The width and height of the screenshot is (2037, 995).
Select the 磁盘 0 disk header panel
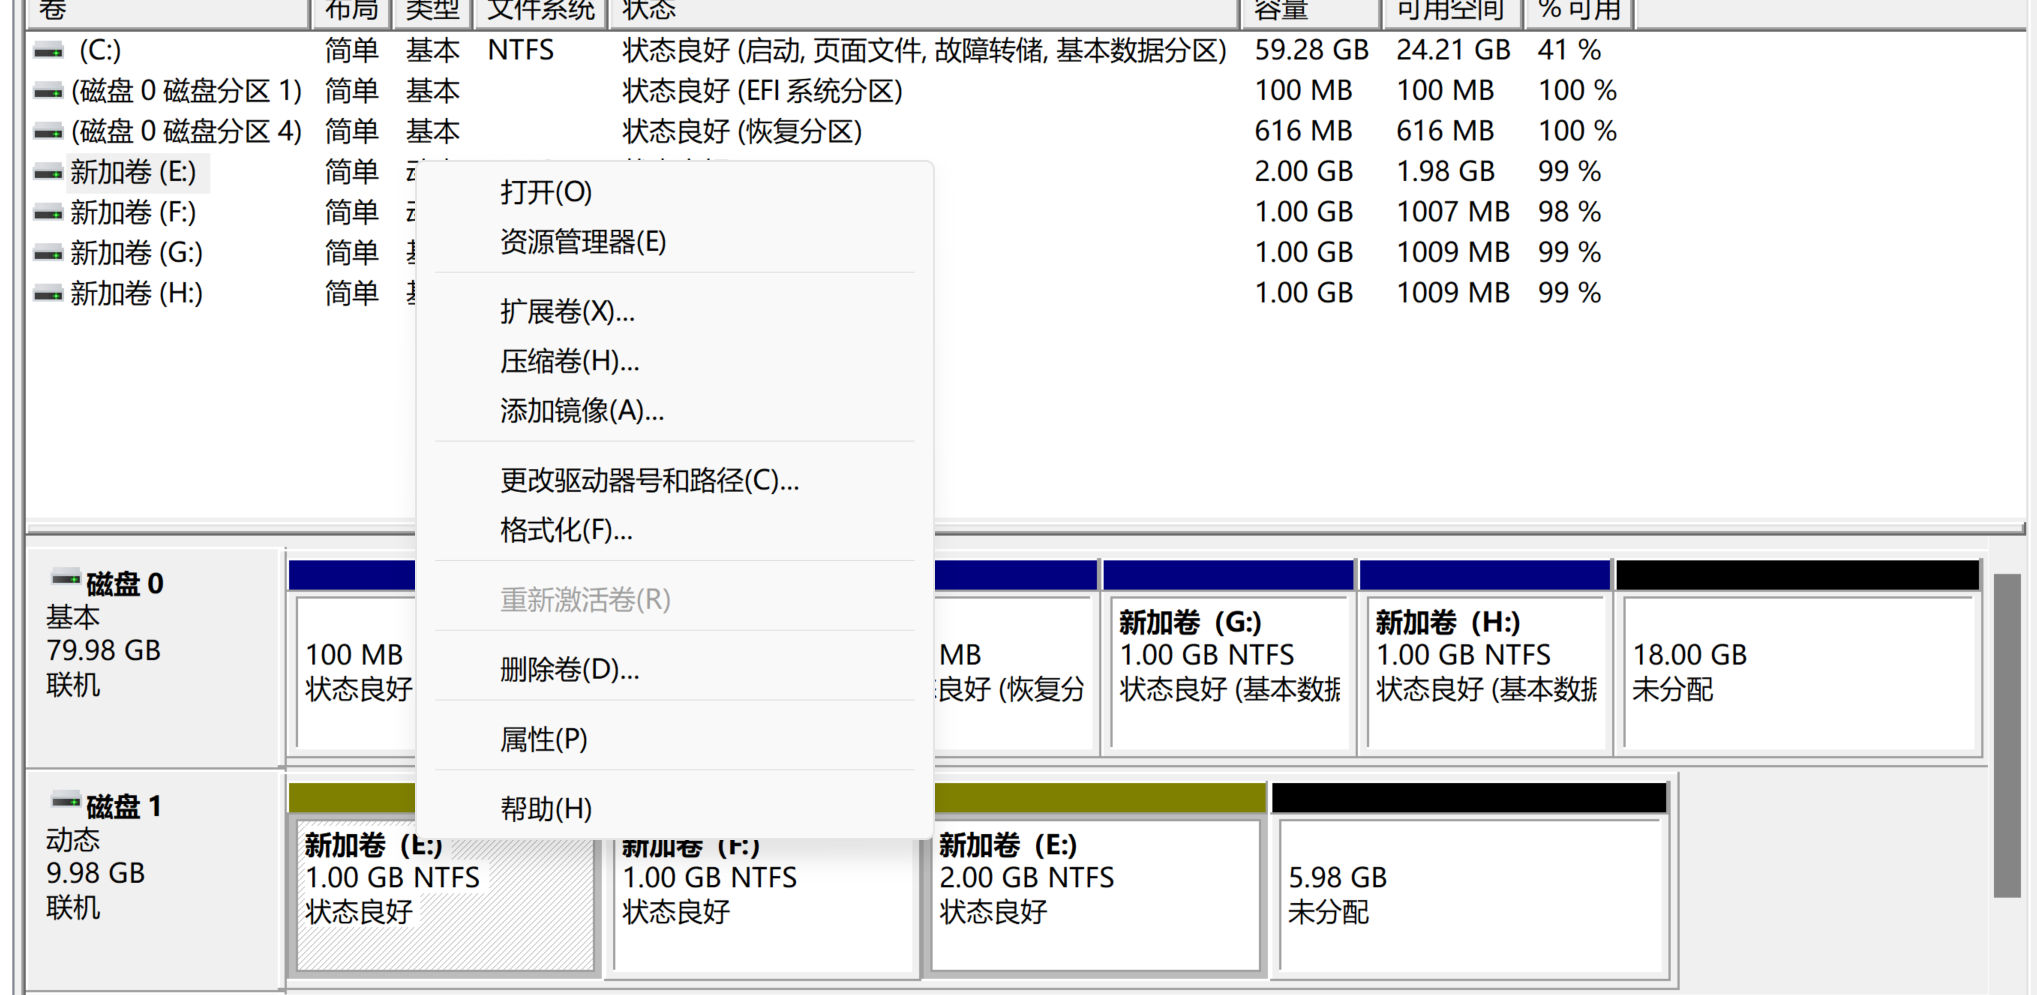point(155,658)
